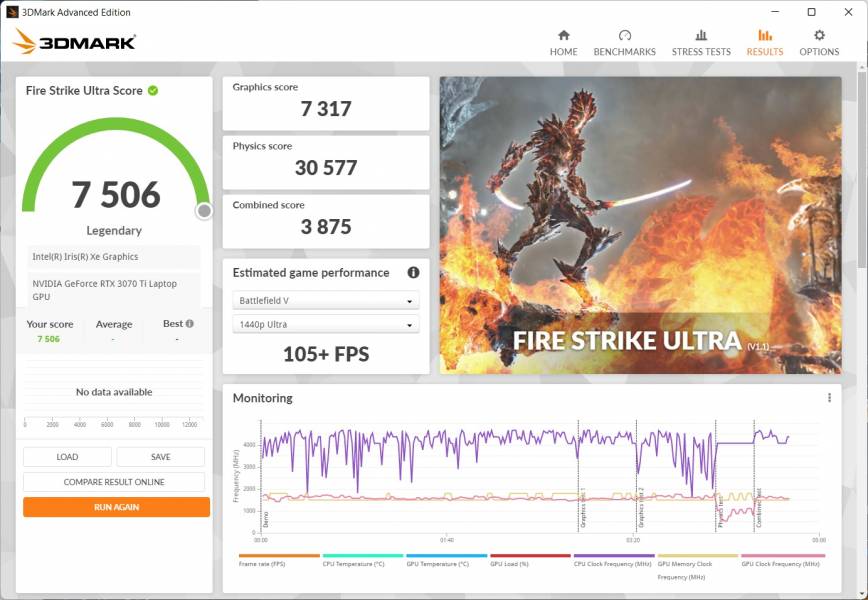Click the green Your score value 7 506
This screenshot has height=600, width=868.
click(48, 339)
